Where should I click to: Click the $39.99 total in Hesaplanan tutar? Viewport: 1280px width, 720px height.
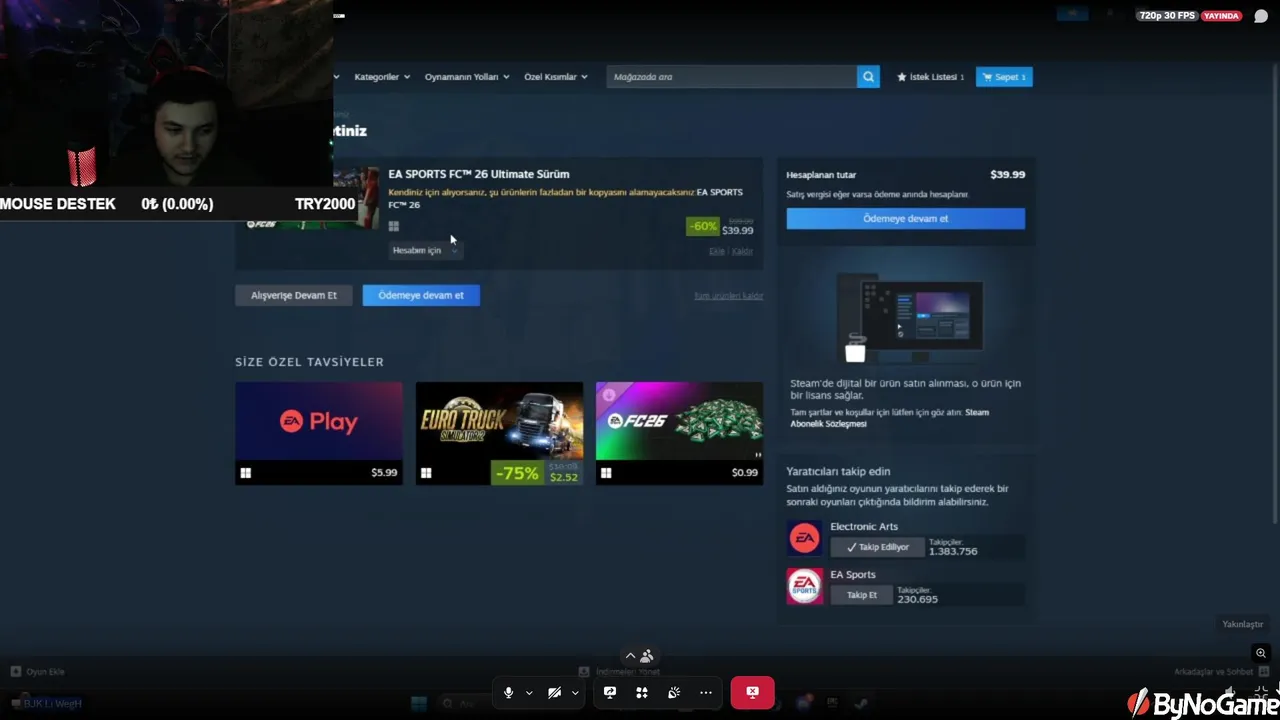point(1007,174)
